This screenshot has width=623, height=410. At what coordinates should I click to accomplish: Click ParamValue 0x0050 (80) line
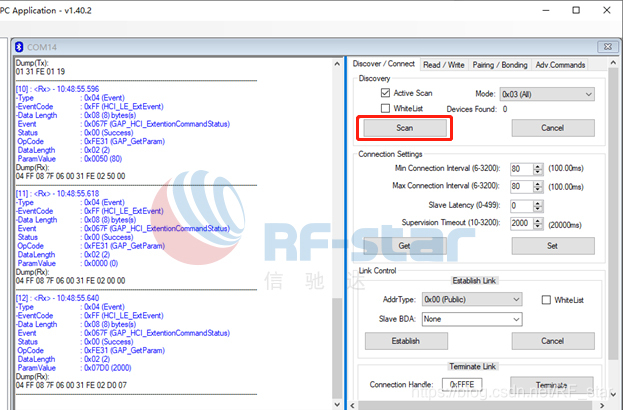coord(70,159)
